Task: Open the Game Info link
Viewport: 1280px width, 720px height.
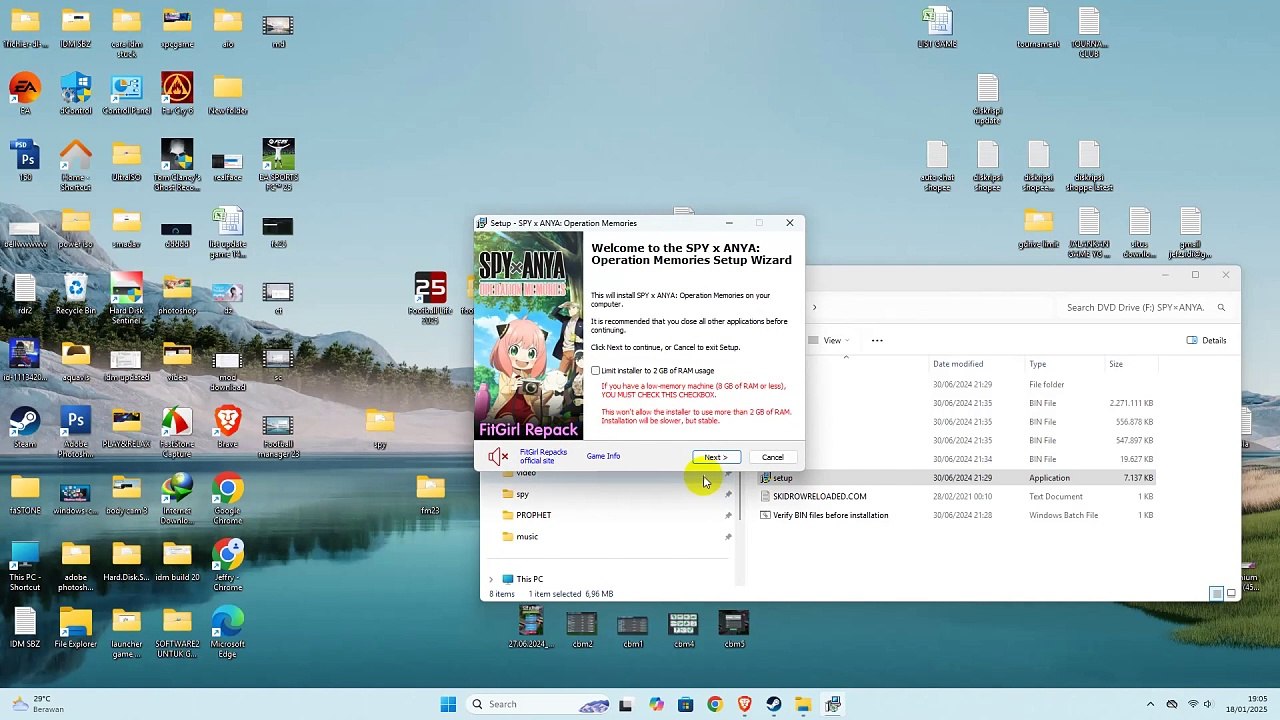Action: tap(603, 456)
